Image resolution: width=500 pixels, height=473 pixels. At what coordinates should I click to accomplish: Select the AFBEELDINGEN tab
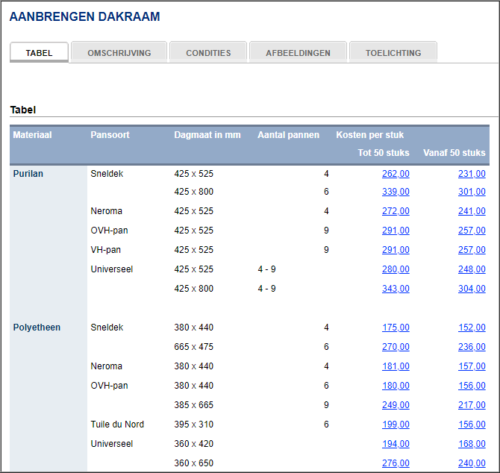(298, 53)
